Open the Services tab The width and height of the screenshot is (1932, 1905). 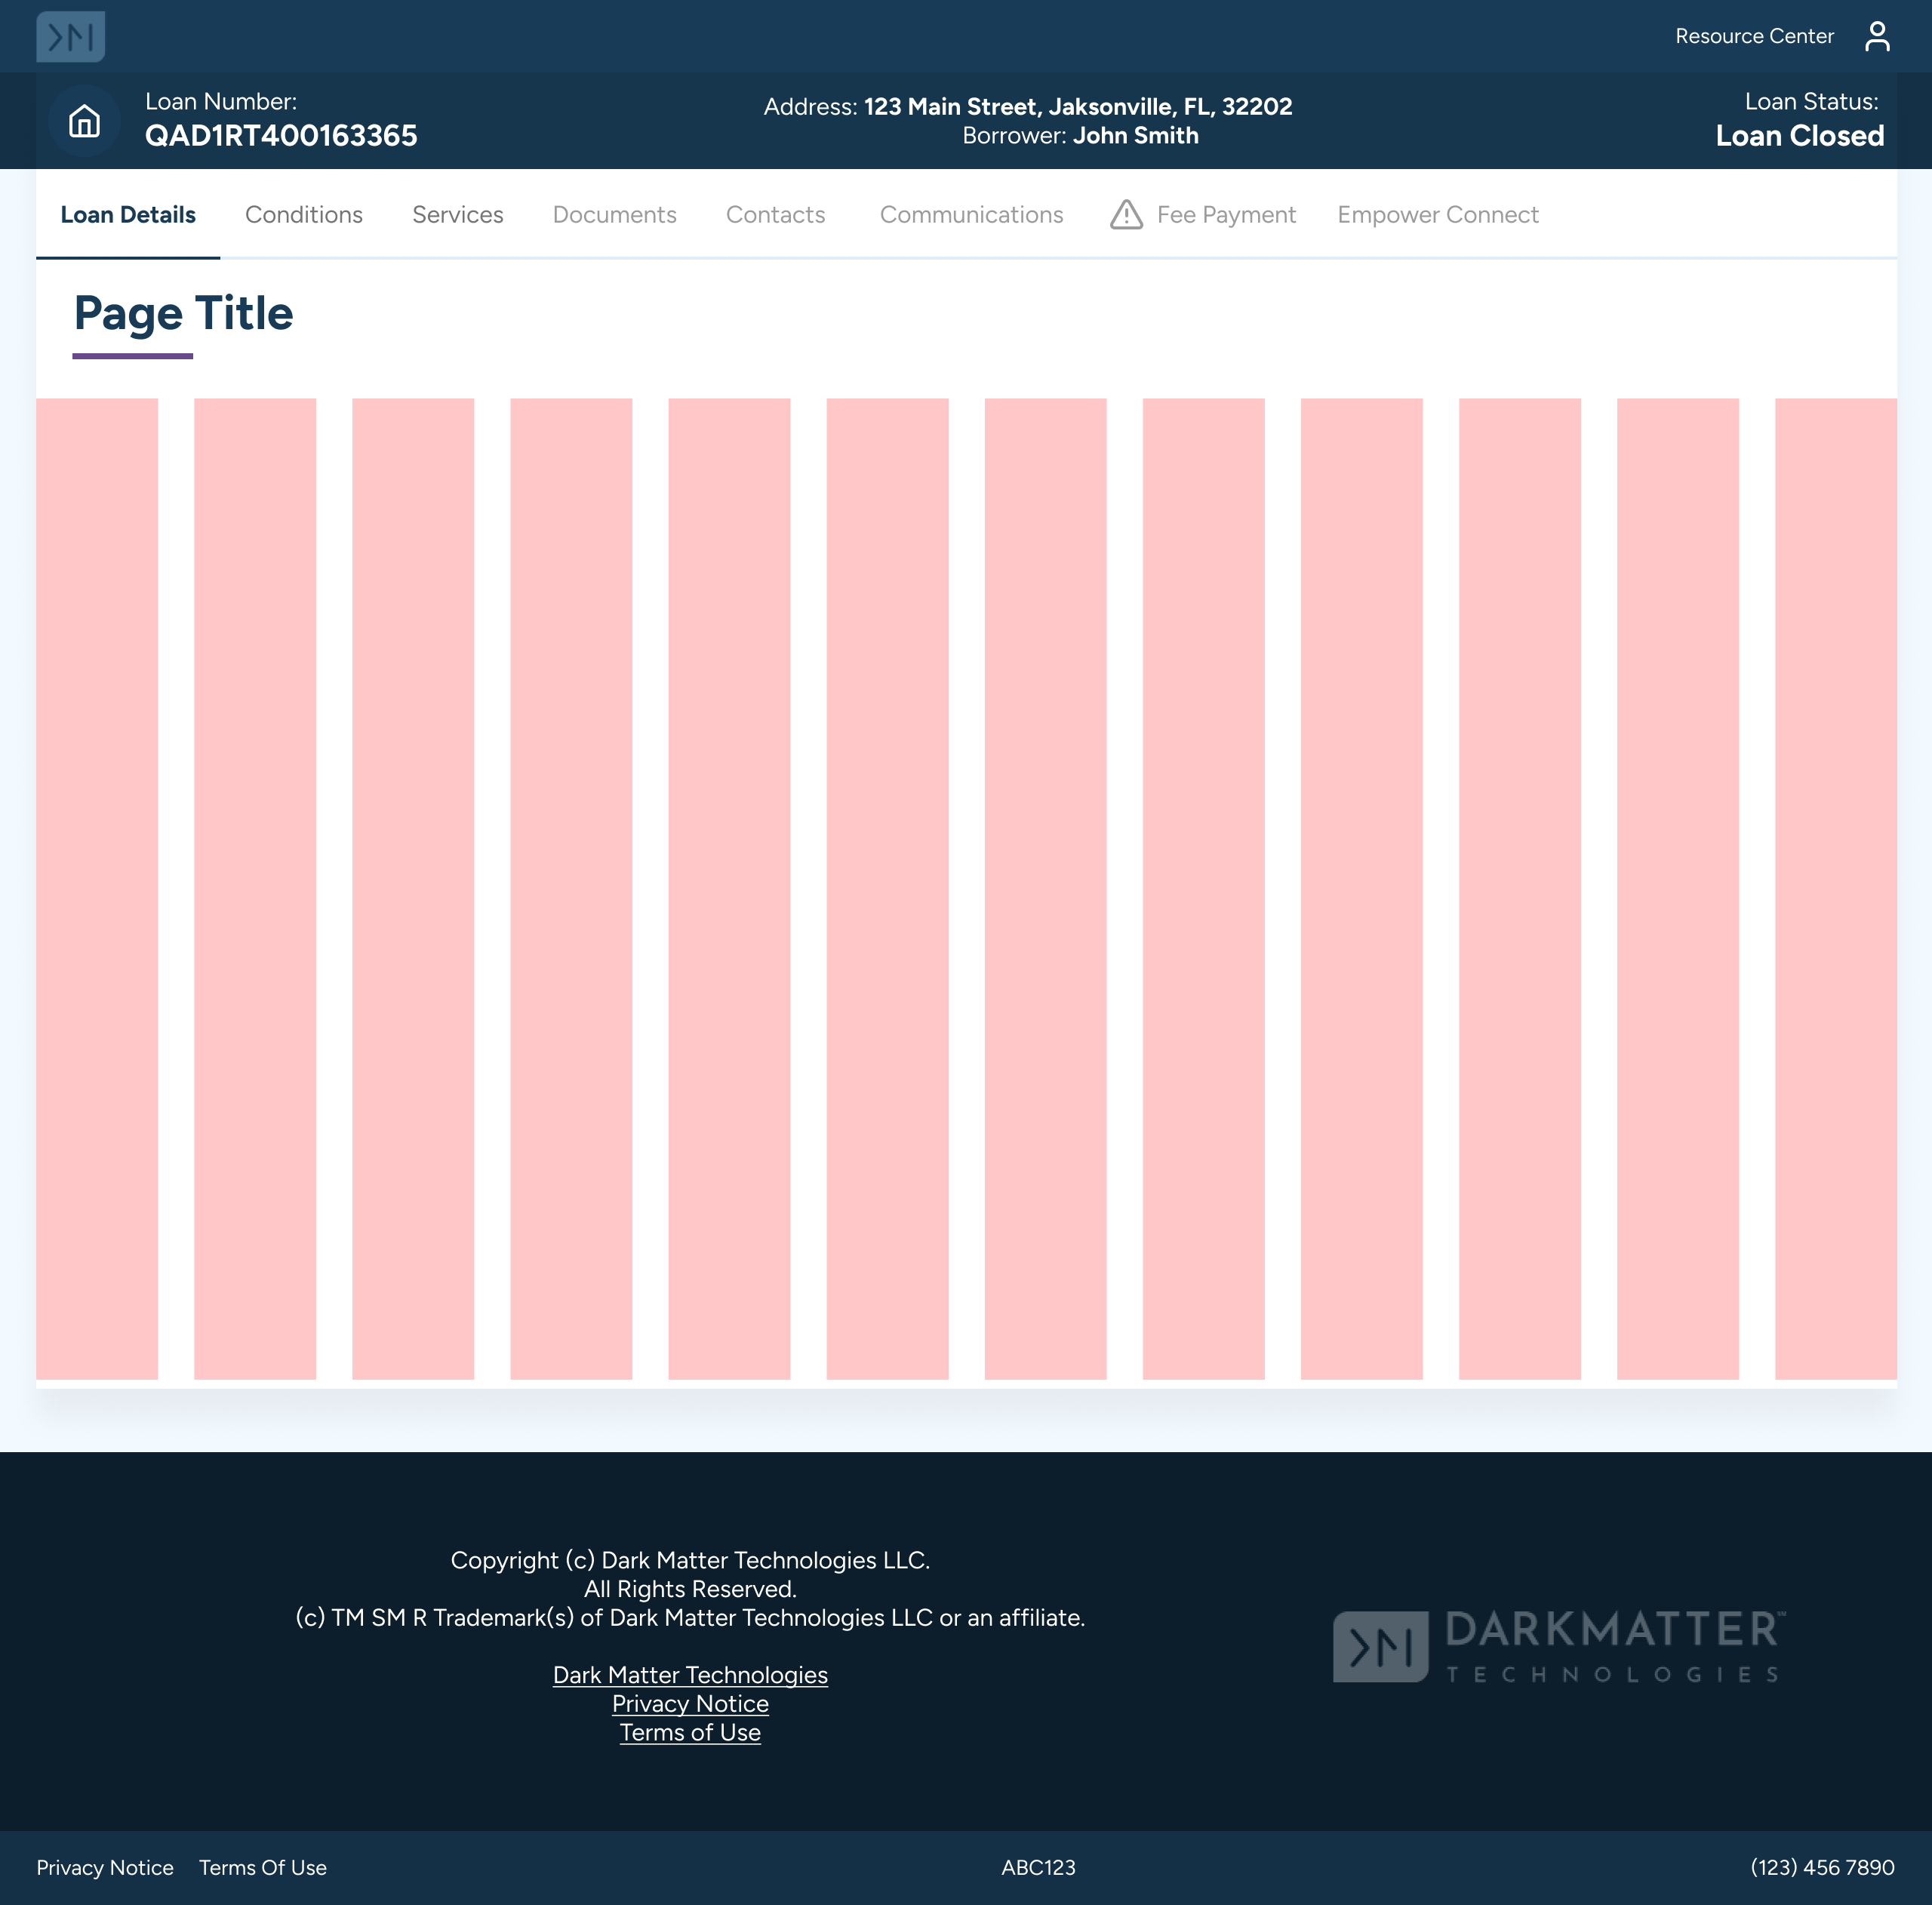(x=457, y=215)
